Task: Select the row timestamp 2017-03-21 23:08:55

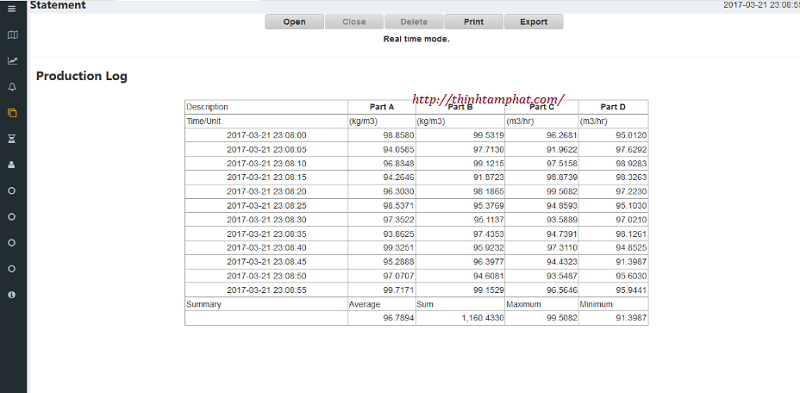Action: tap(266, 290)
